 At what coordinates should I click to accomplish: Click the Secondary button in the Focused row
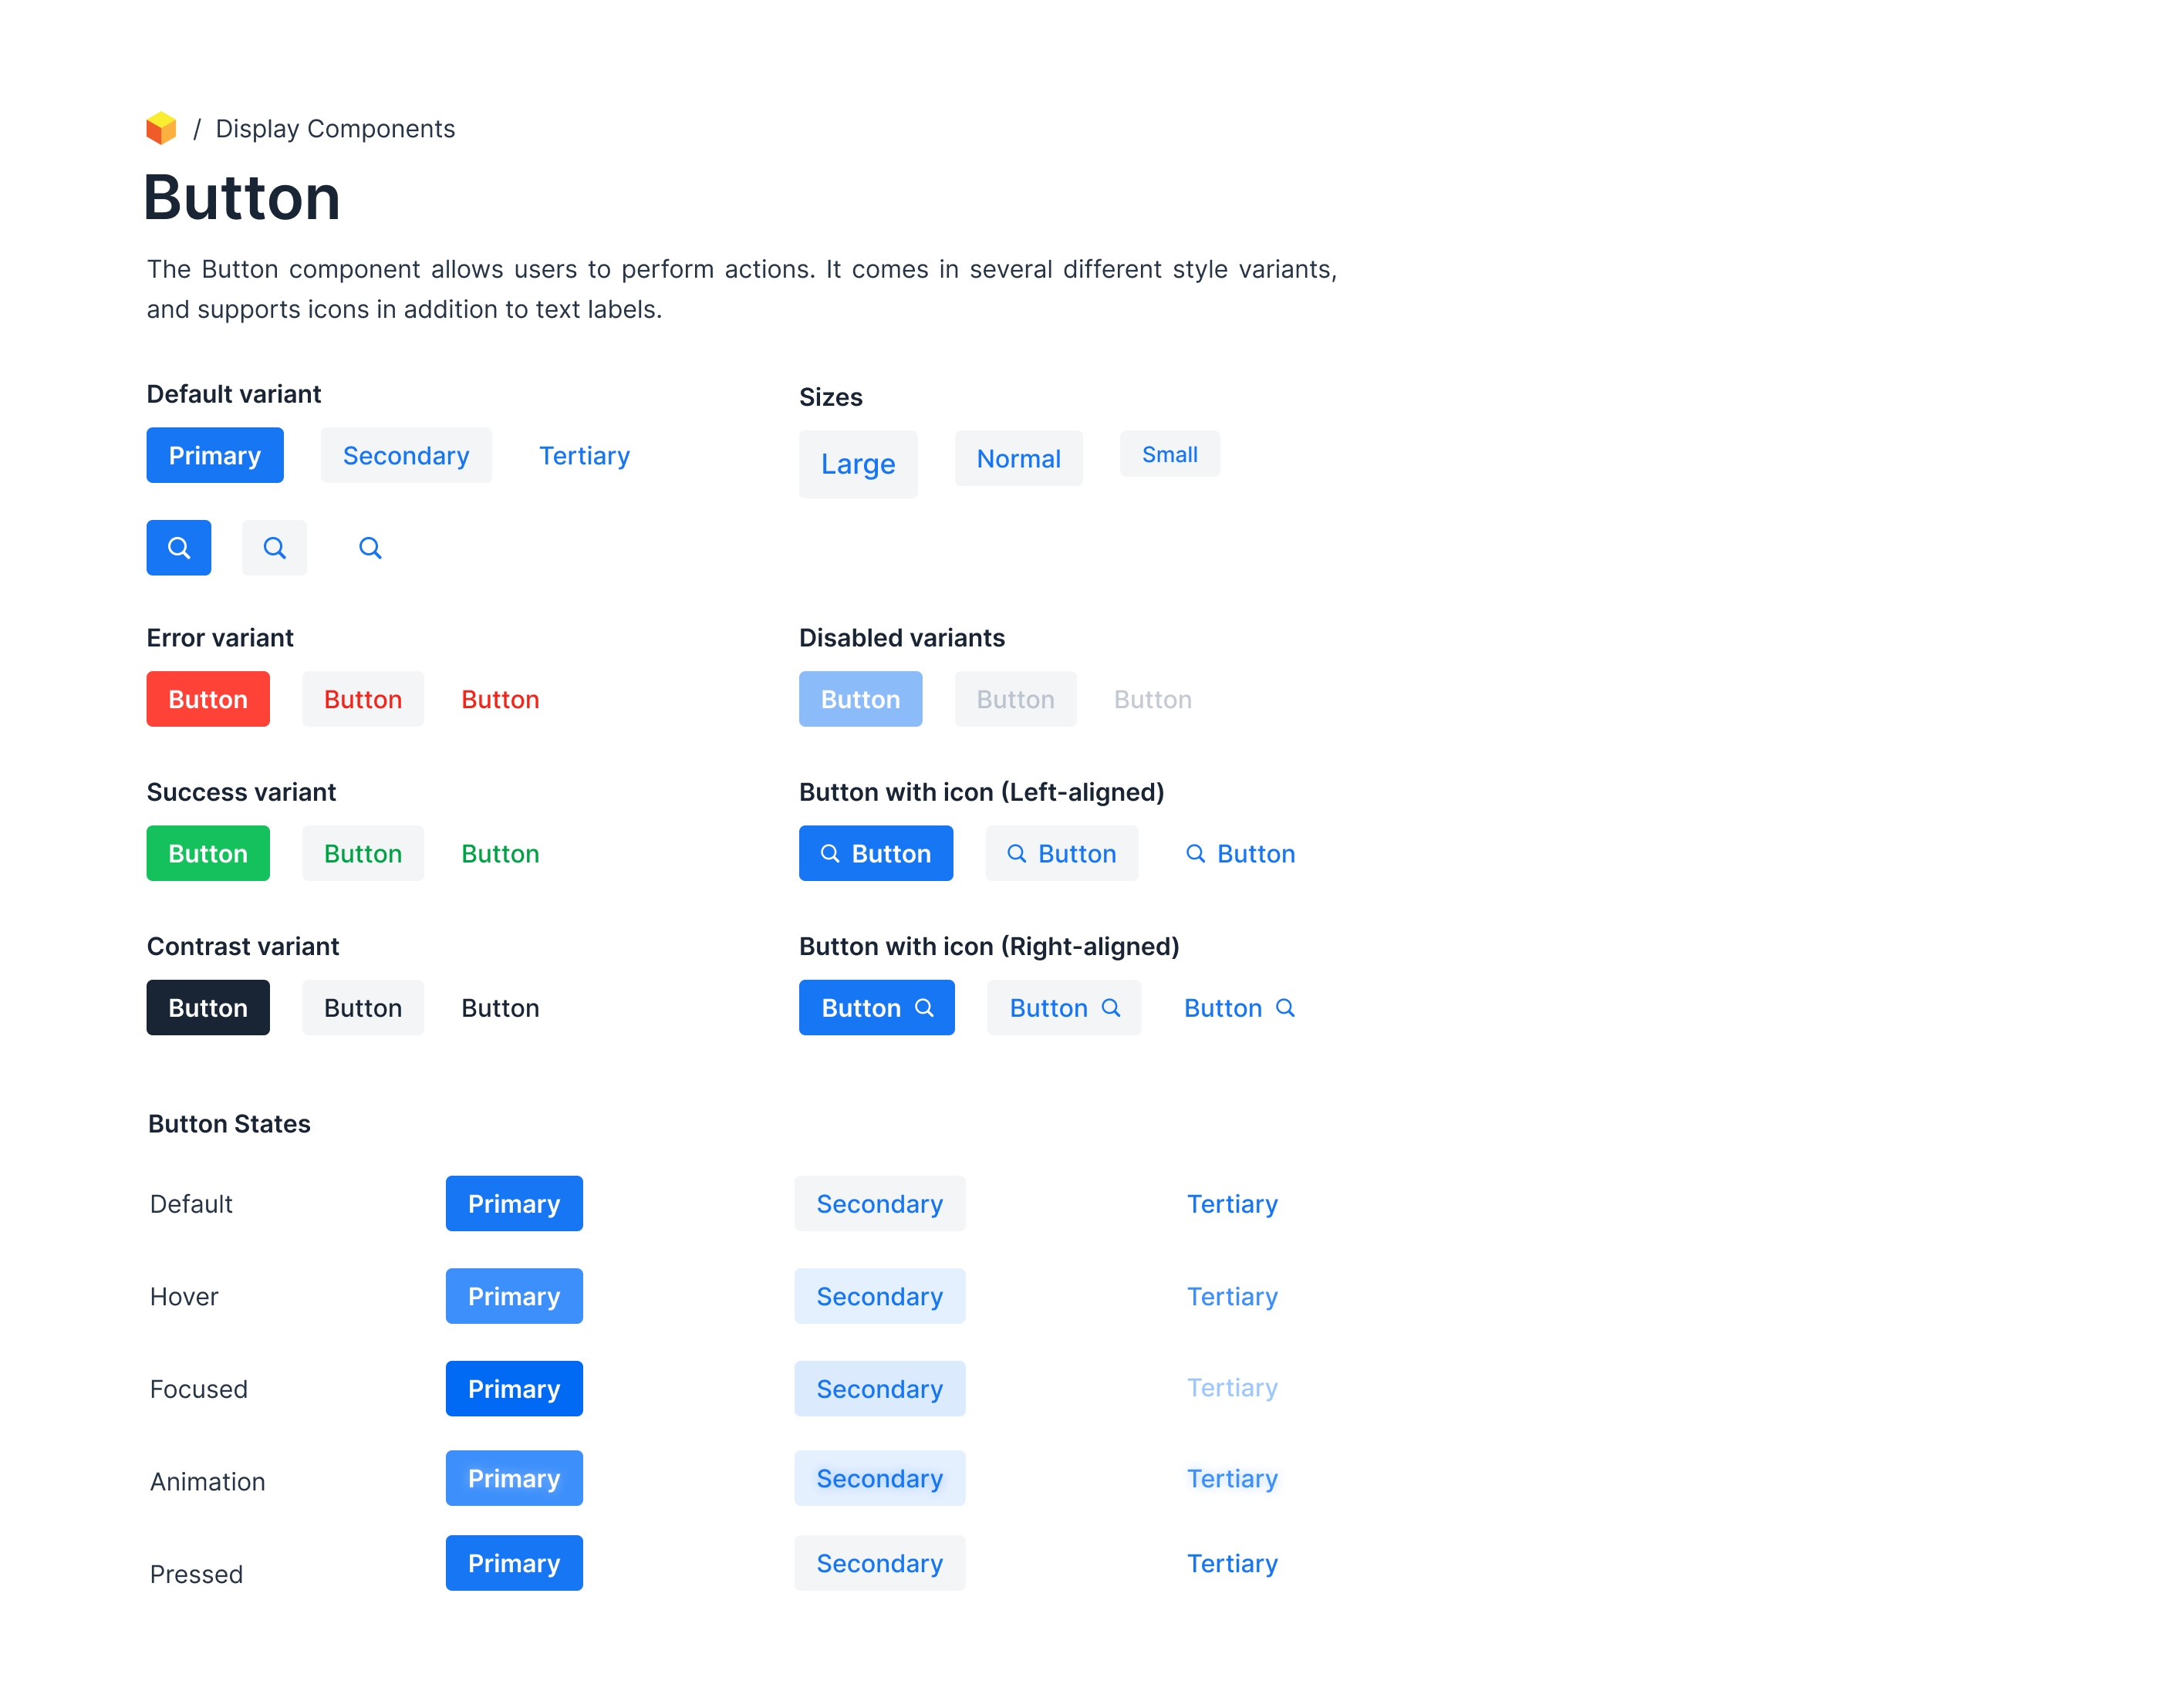(x=879, y=1388)
